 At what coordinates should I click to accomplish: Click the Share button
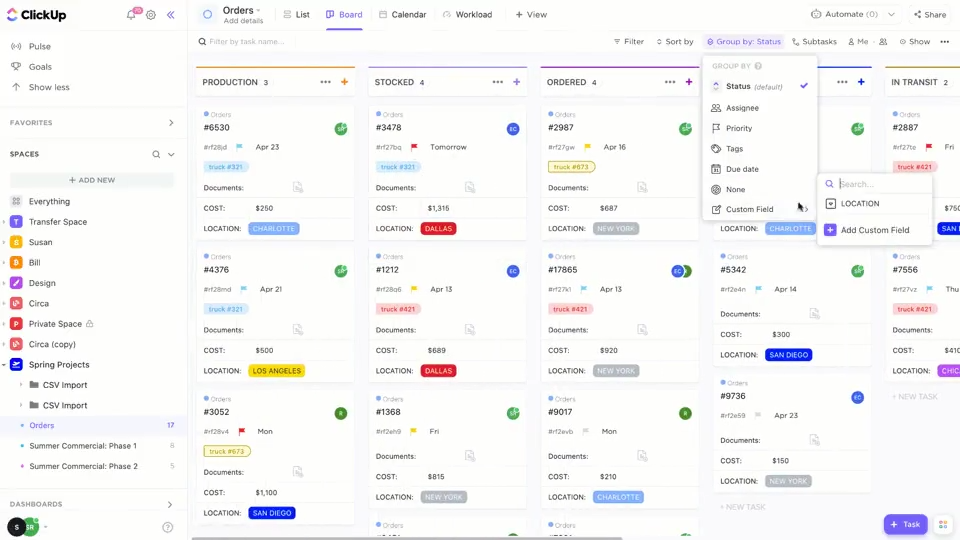click(x=929, y=14)
